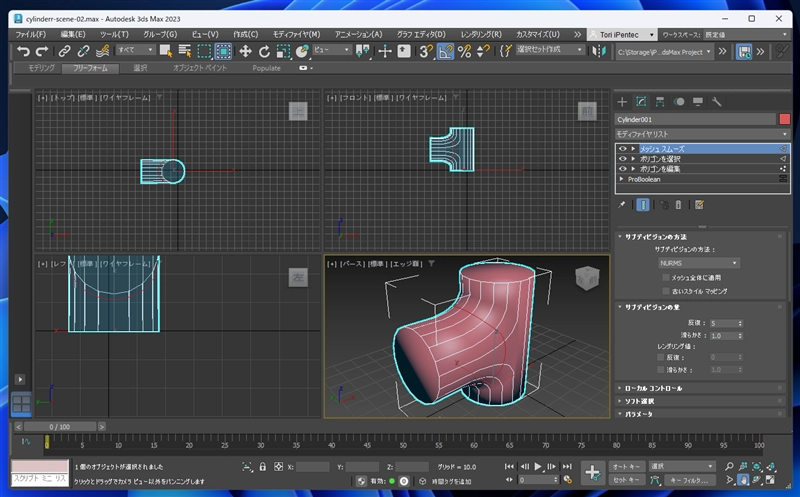Click Configure Modifier Sets icon

(699, 205)
